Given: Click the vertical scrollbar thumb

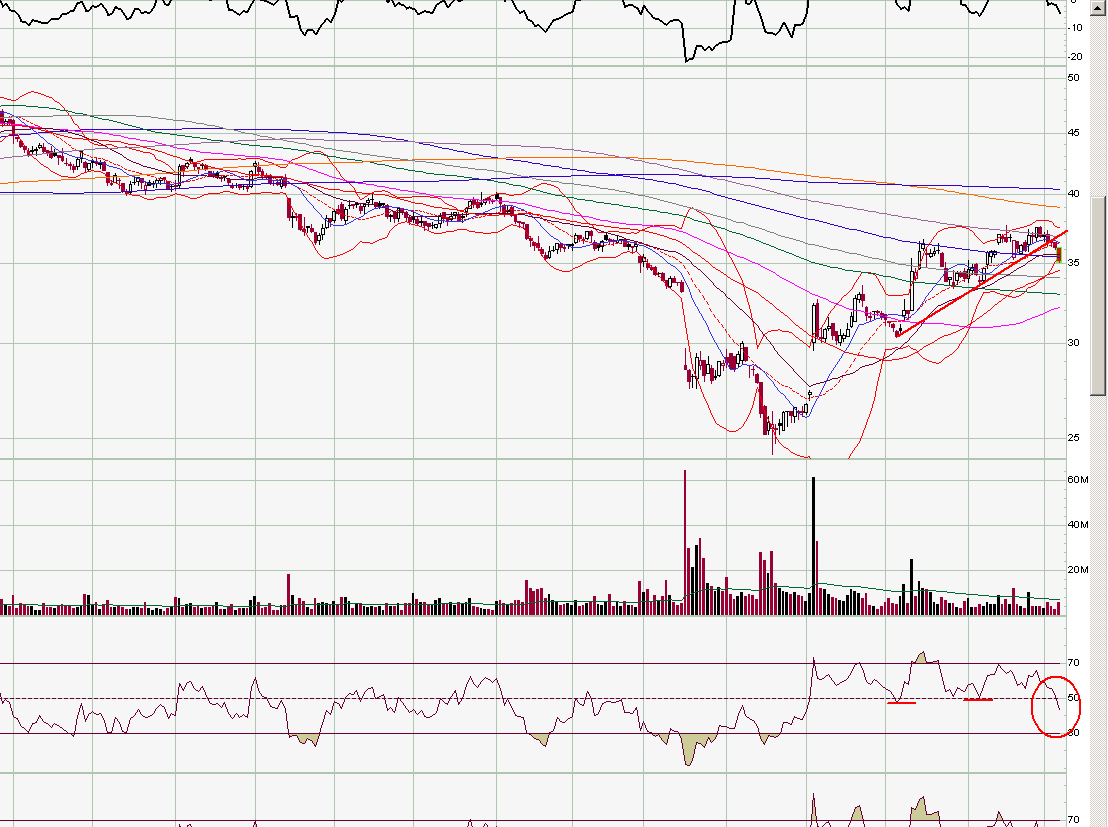Looking at the screenshot, I should [x=1099, y=295].
